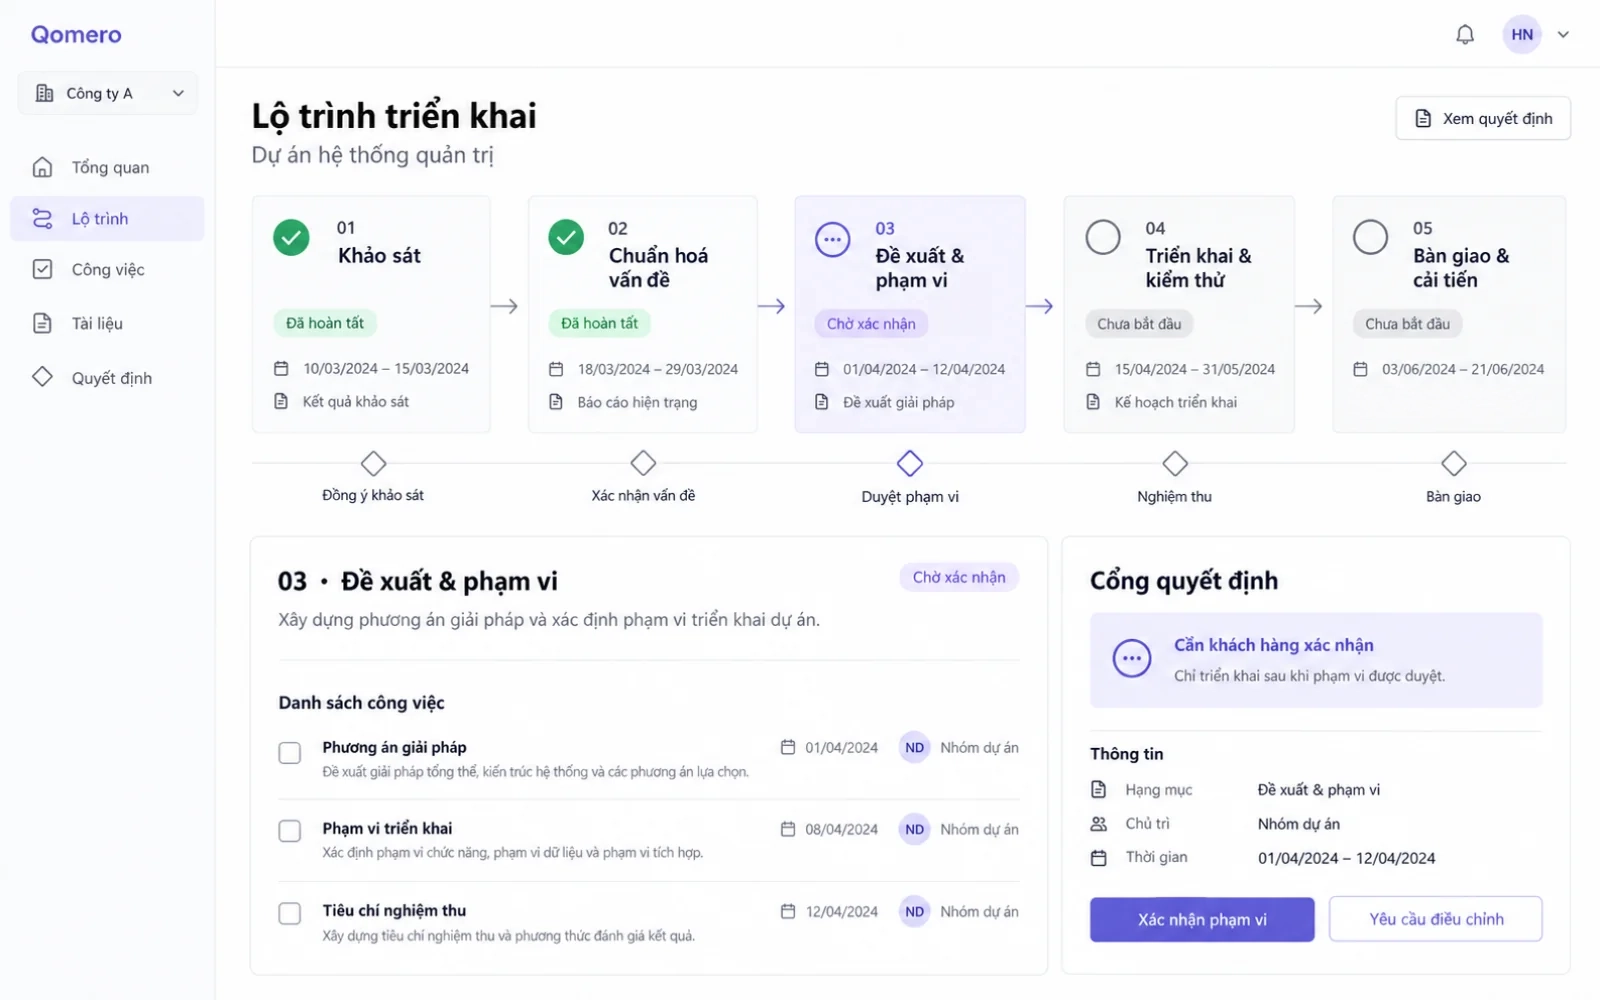Check the Phương án giải pháp task

[x=290, y=753]
